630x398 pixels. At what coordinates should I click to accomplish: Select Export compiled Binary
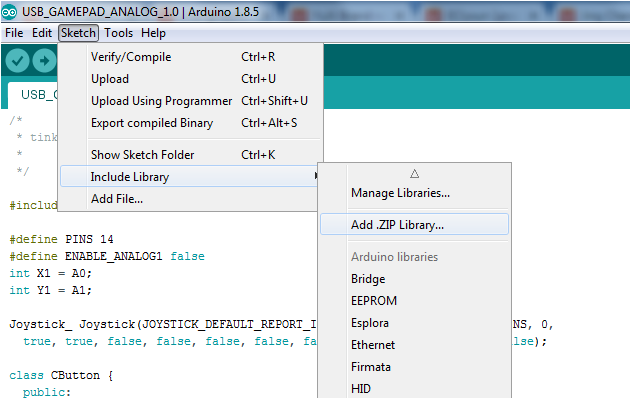(191, 123)
